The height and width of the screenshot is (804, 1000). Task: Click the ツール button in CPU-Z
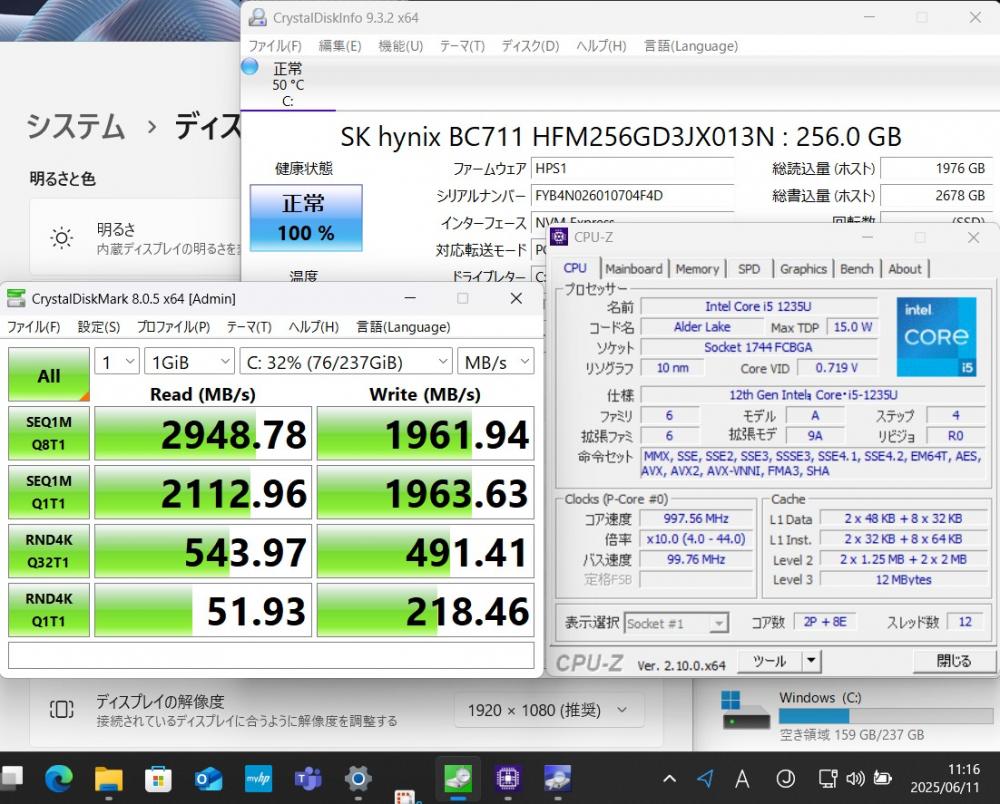769,661
